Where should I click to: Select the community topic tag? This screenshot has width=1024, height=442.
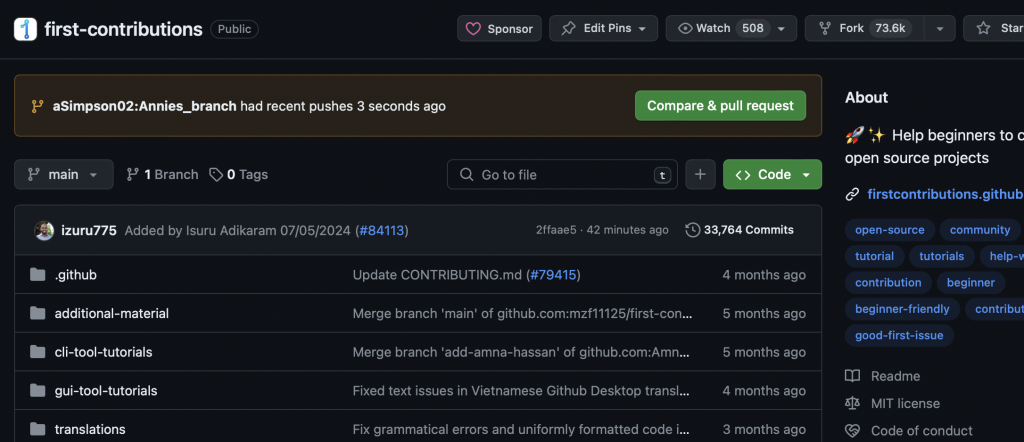980,230
